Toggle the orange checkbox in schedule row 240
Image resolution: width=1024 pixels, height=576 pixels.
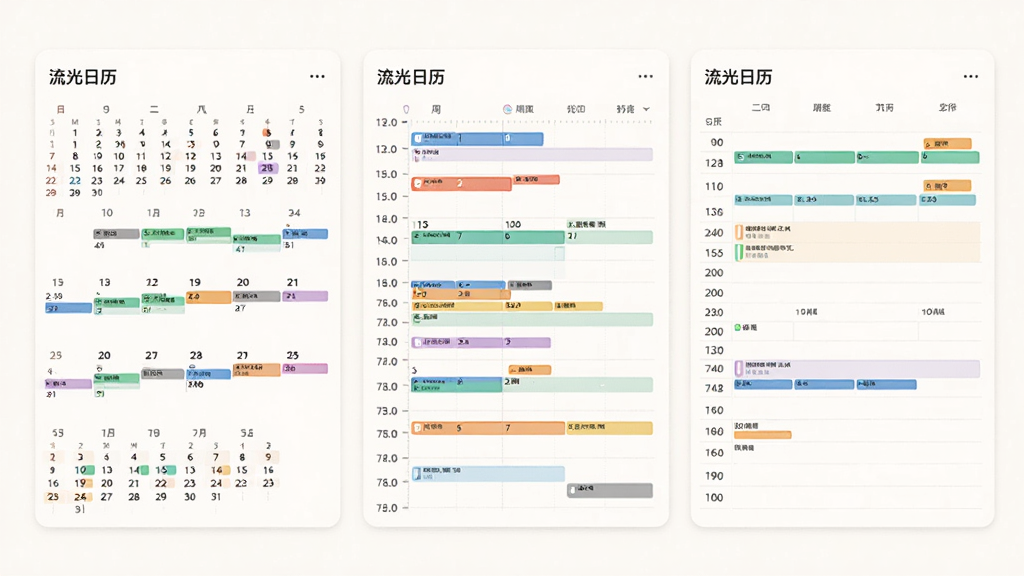[x=739, y=232]
